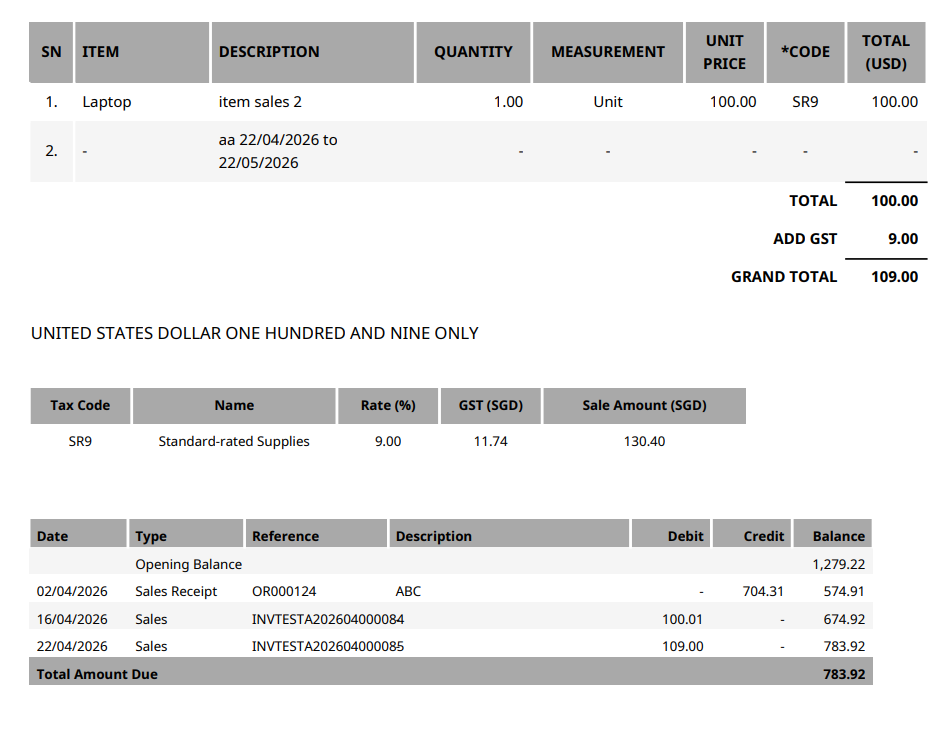Click the 'item sales 2' description
Image resolution: width=947 pixels, height=737 pixels.
coord(260,102)
